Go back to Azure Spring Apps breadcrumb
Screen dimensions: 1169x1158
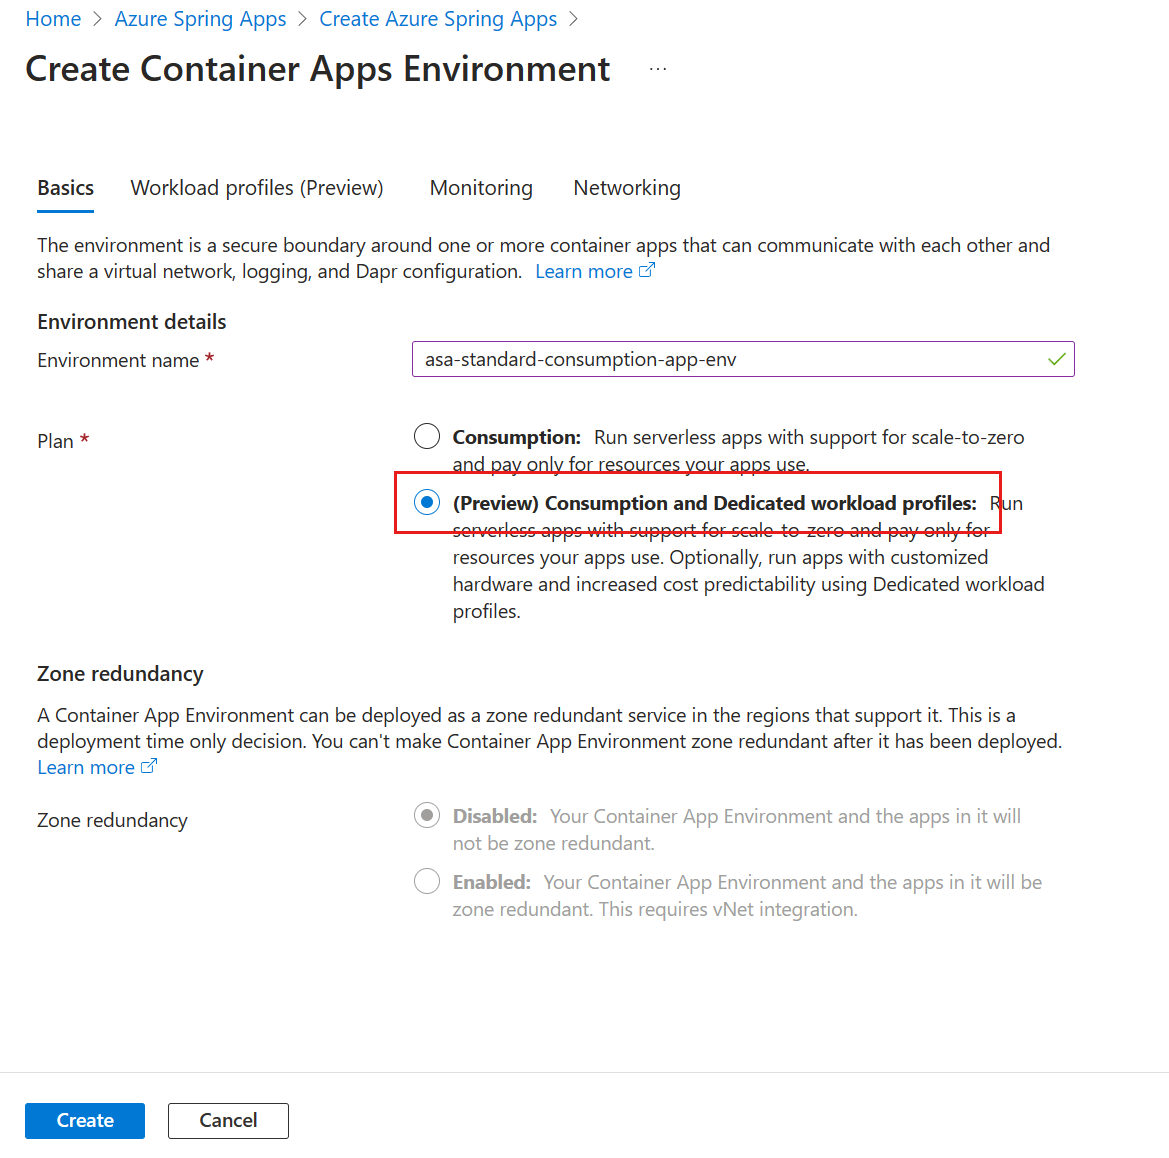click(200, 19)
